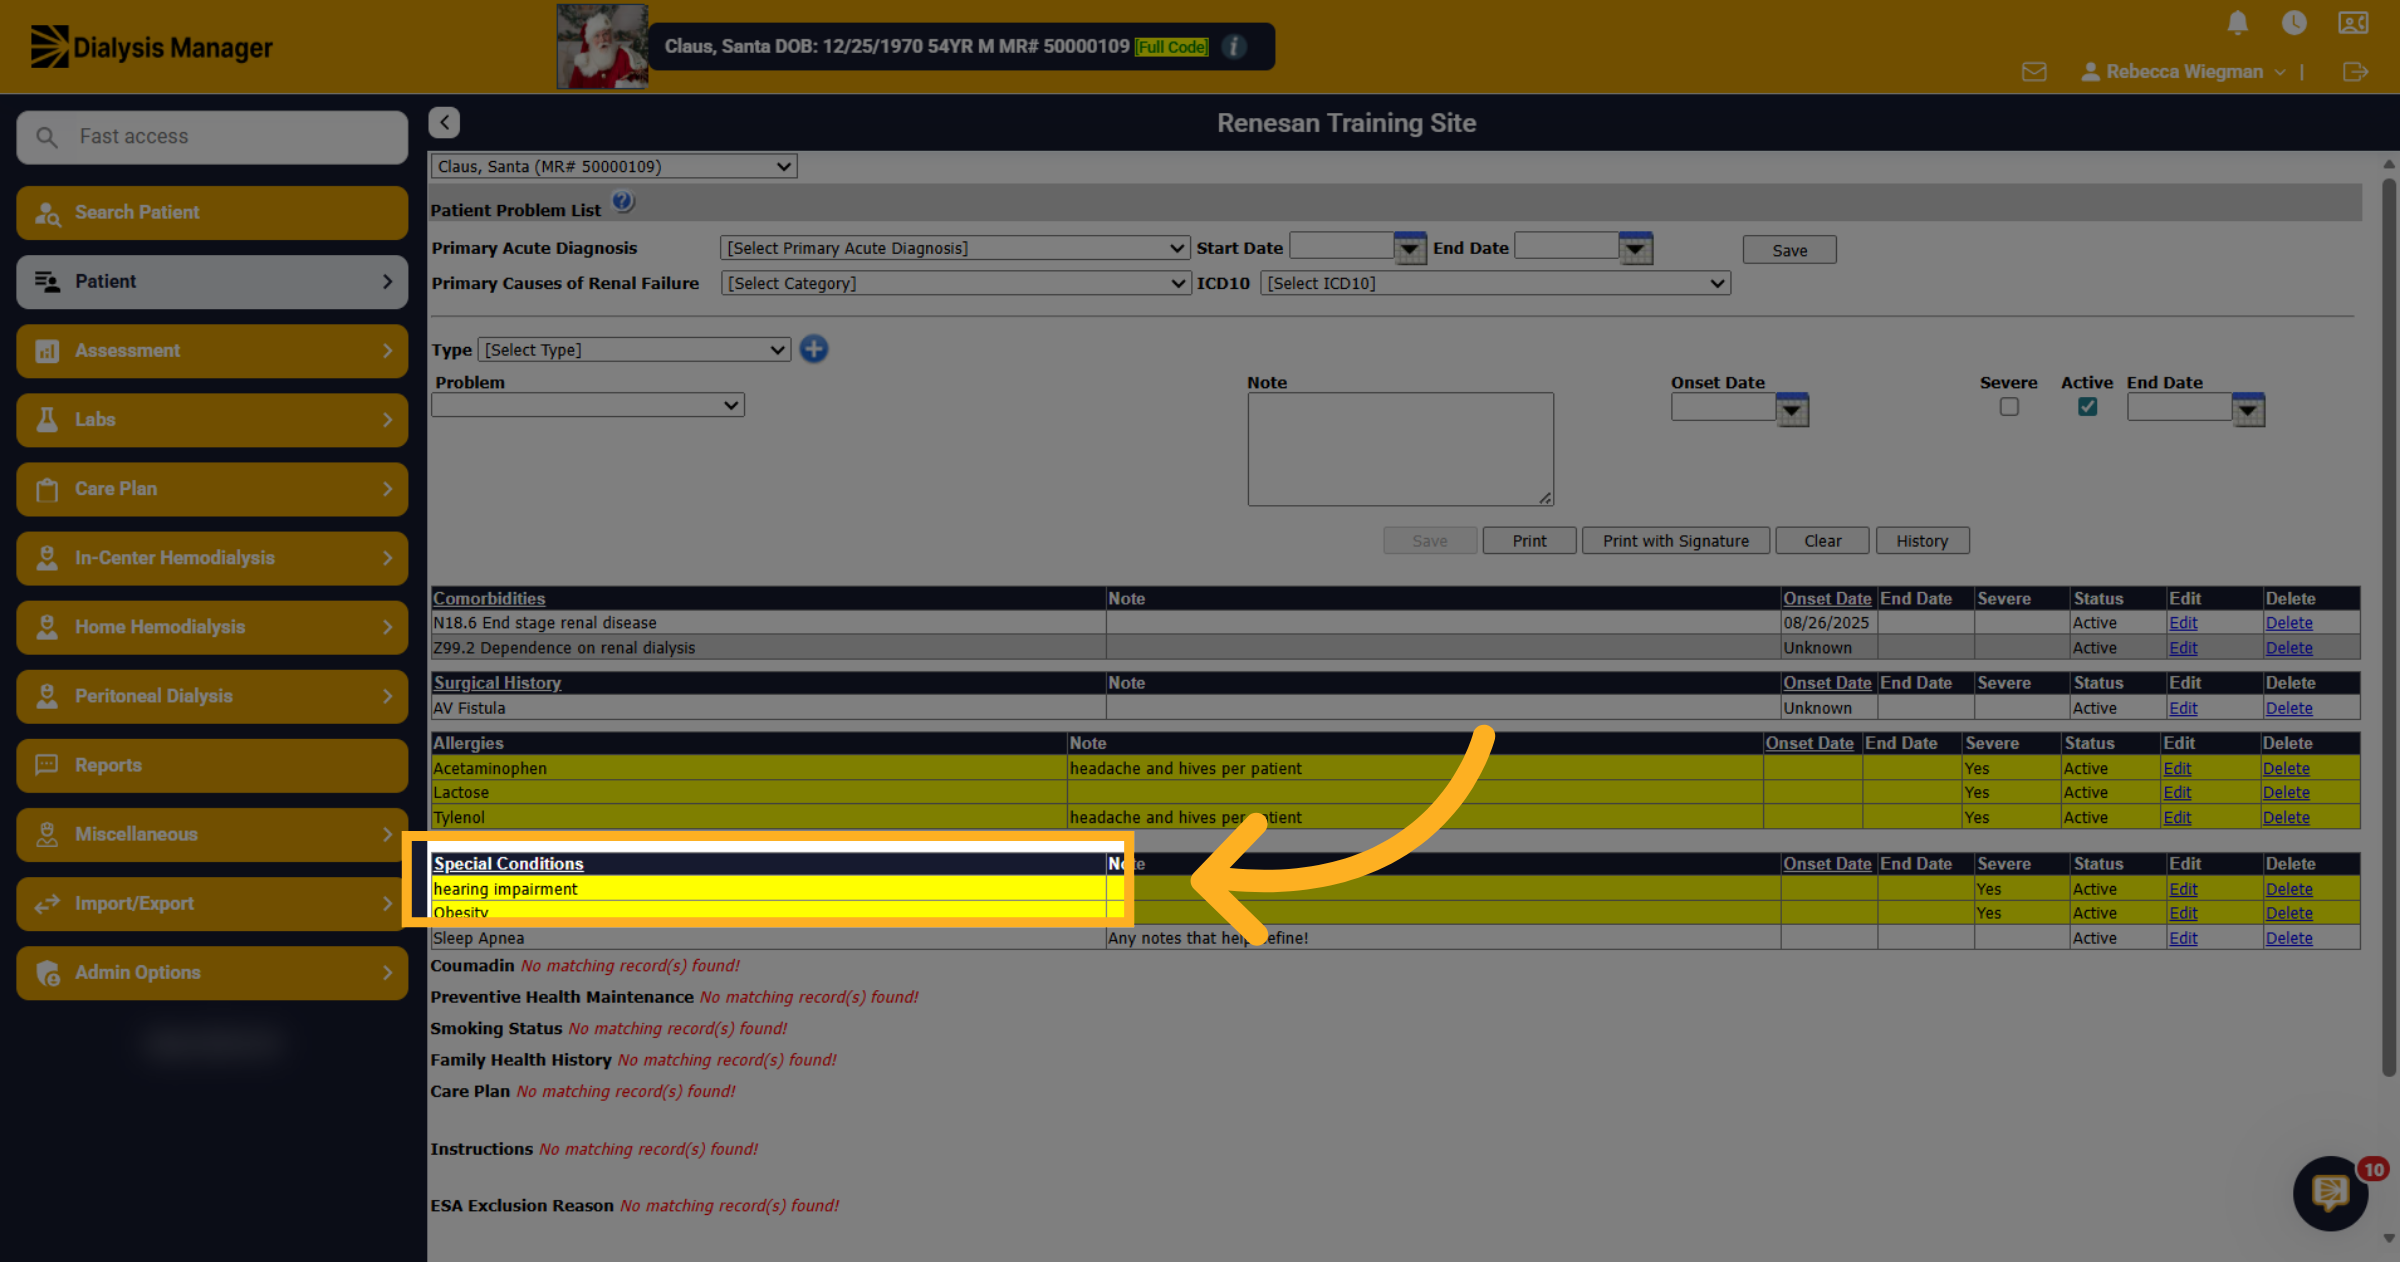Open the chat widget with 10 badge

[2331, 1192]
